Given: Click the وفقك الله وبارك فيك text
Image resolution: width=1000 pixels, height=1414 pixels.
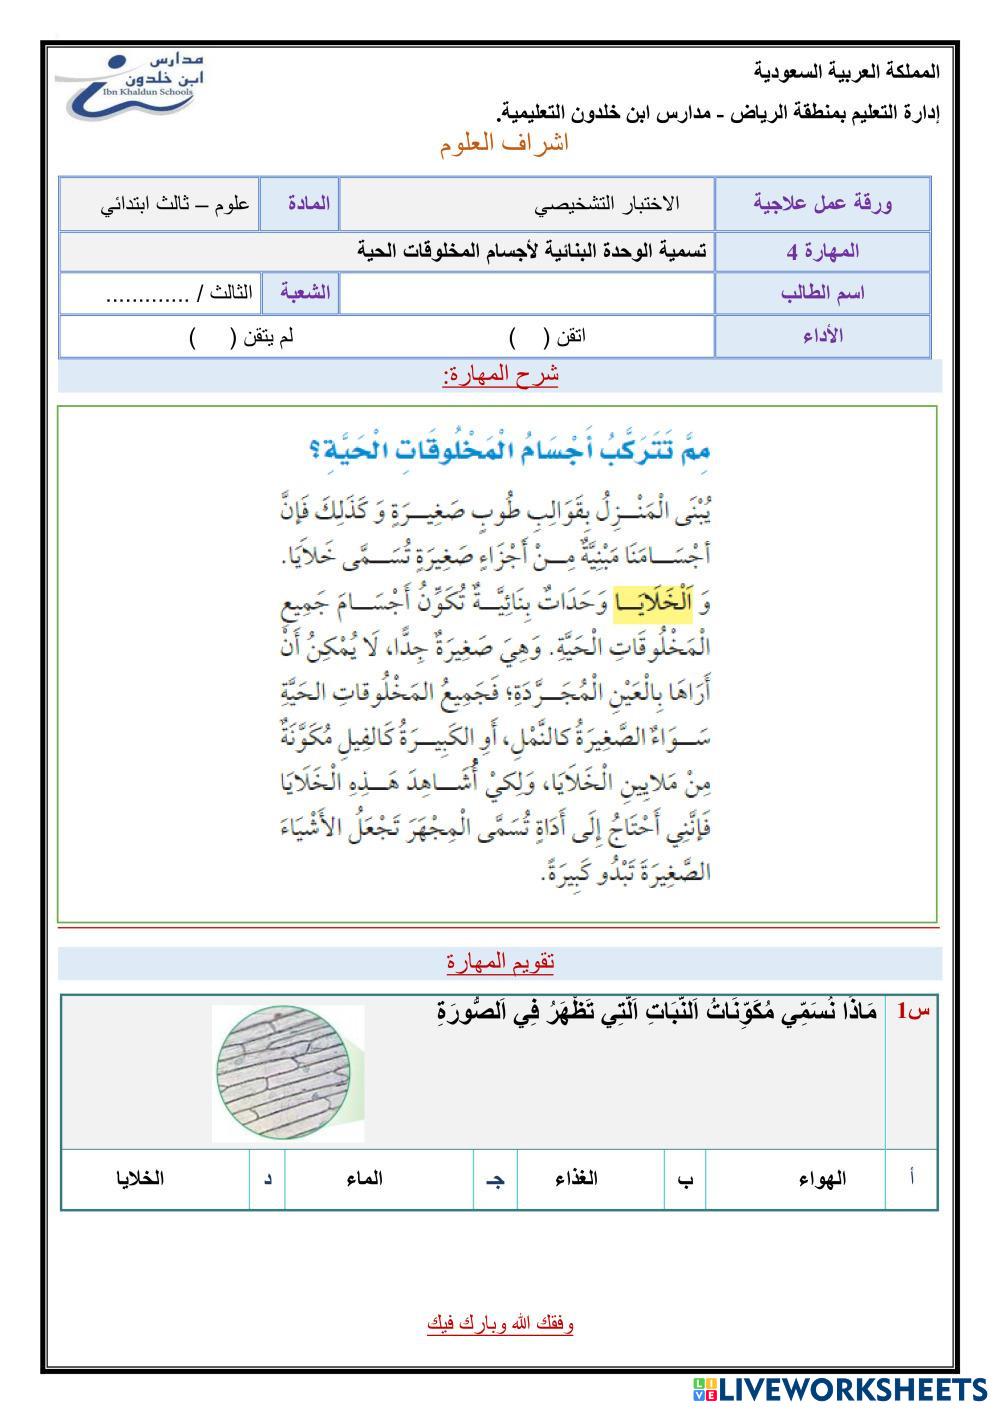Looking at the screenshot, I should pos(500,1324).
